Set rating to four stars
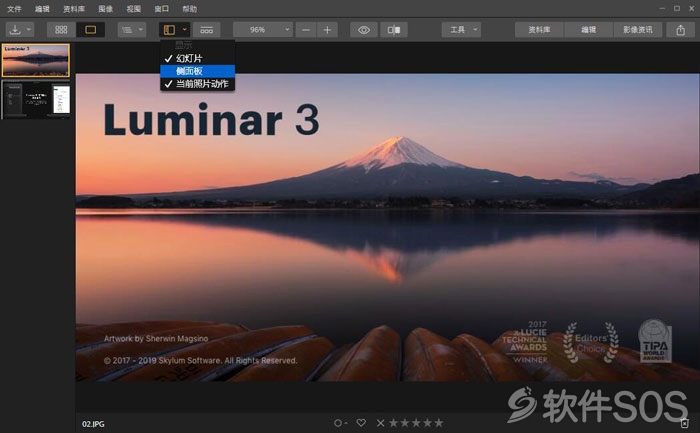 (x=428, y=422)
